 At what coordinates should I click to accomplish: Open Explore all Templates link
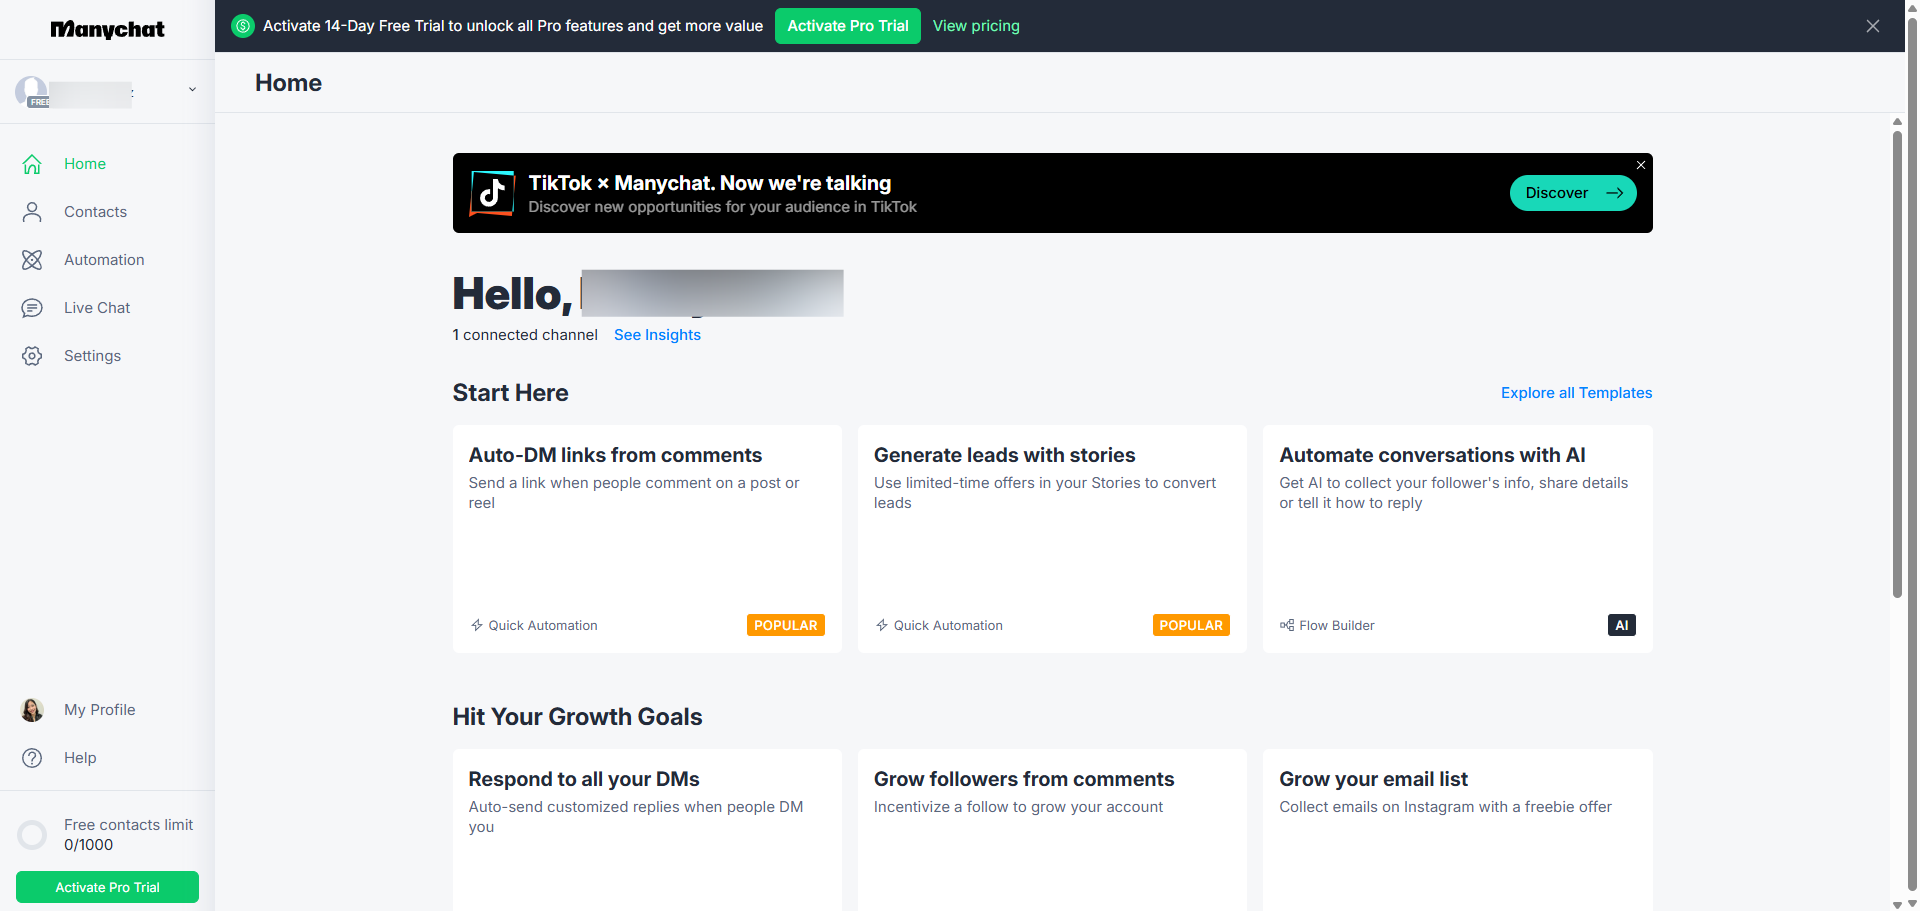point(1576,393)
